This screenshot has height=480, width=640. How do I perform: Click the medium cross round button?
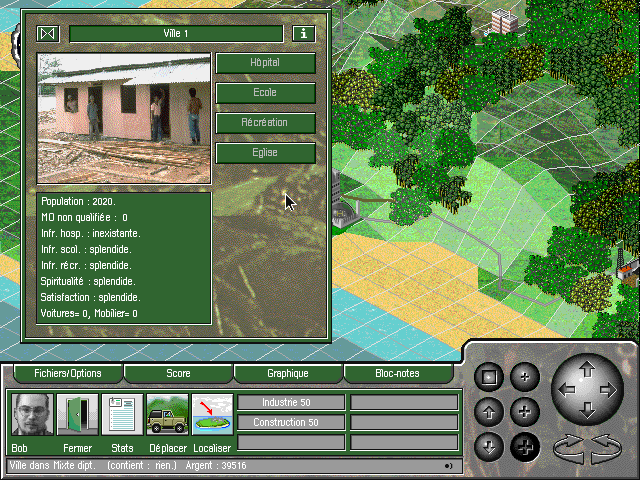click(525, 412)
